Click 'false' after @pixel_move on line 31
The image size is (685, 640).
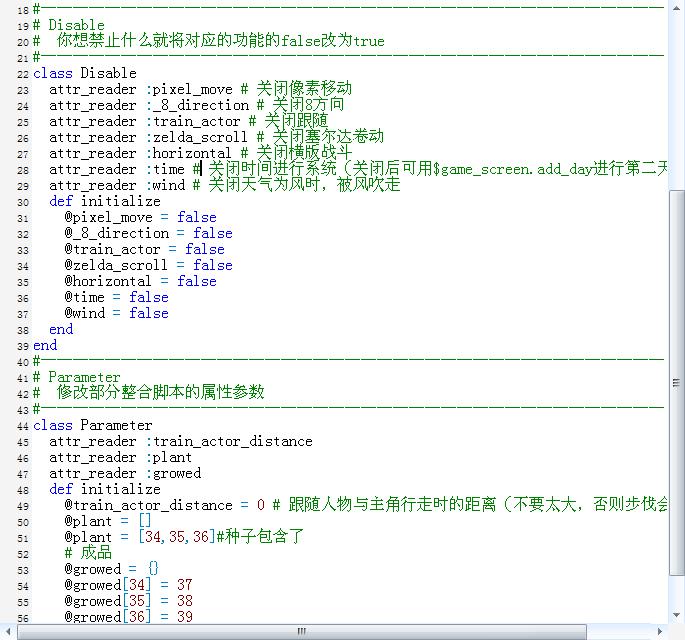click(x=197, y=217)
